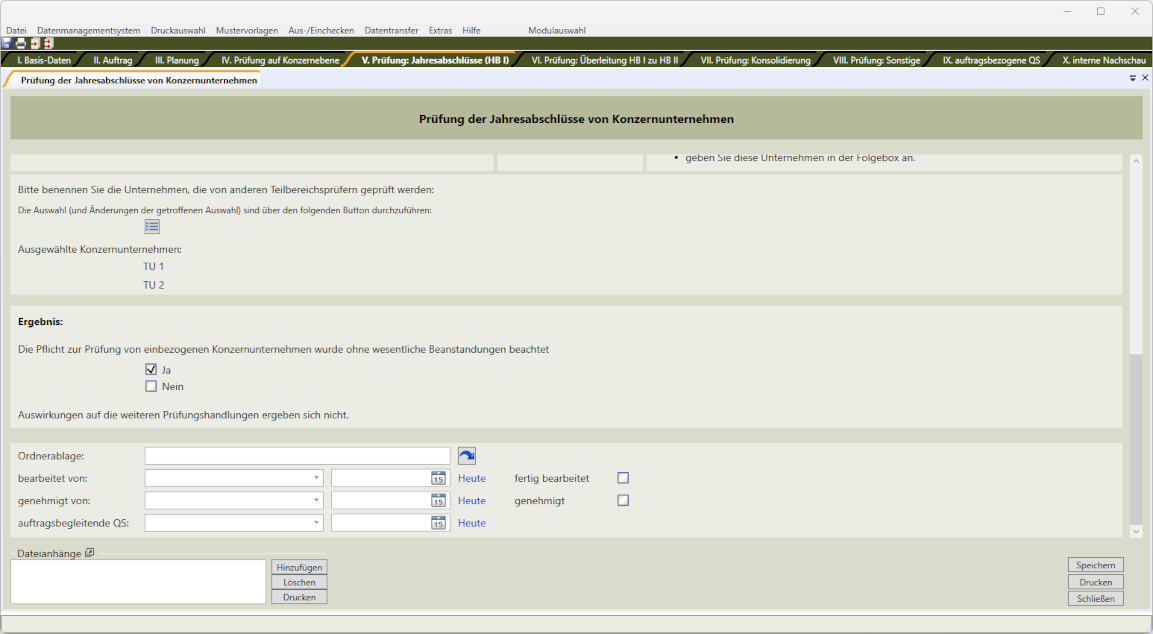The height and width of the screenshot is (634, 1153).
Task: Open the company selection list button
Action: click(152, 227)
